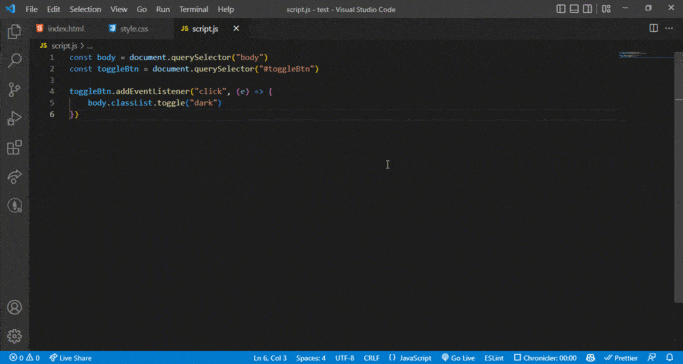This screenshot has width=683, height=364.
Task: Open the Search view in activity bar
Action: [x=14, y=60]
